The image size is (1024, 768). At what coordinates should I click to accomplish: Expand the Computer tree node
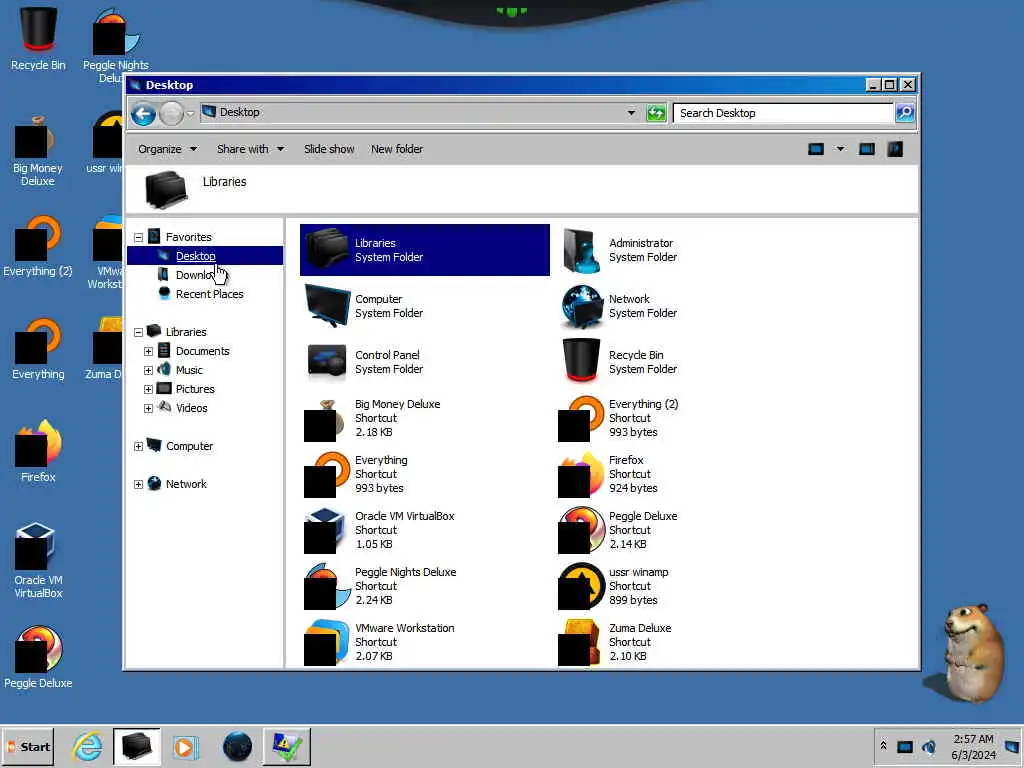138,447
